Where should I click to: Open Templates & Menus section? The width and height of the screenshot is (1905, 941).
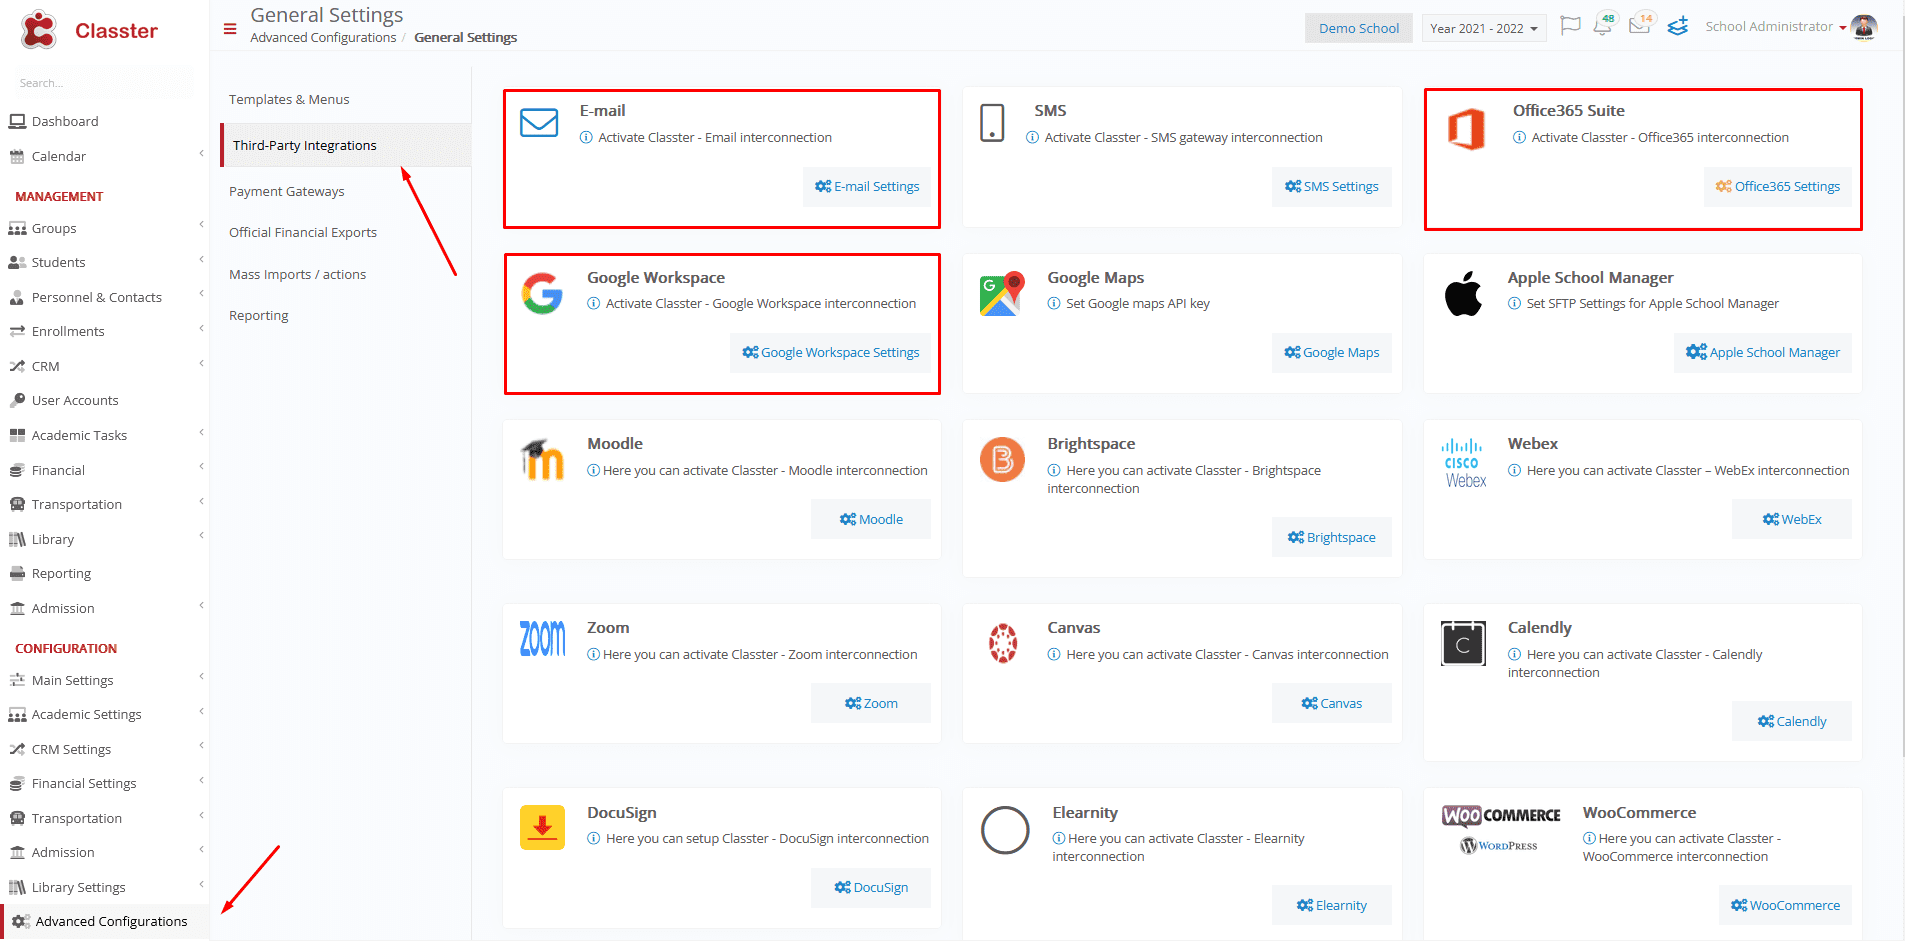(x=289, y=99)
